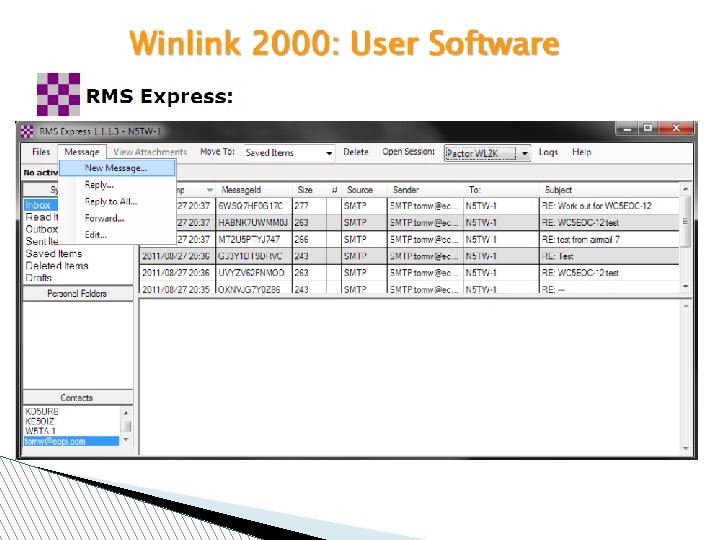This screenshot has width=720, height=540.
Task: Open the Pactor WL2K session dropdown
Action: point(487,153)
